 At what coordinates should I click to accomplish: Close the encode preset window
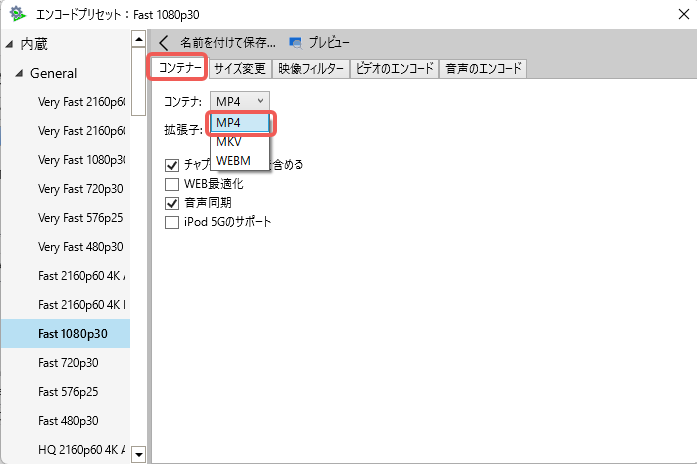(673, 14)
